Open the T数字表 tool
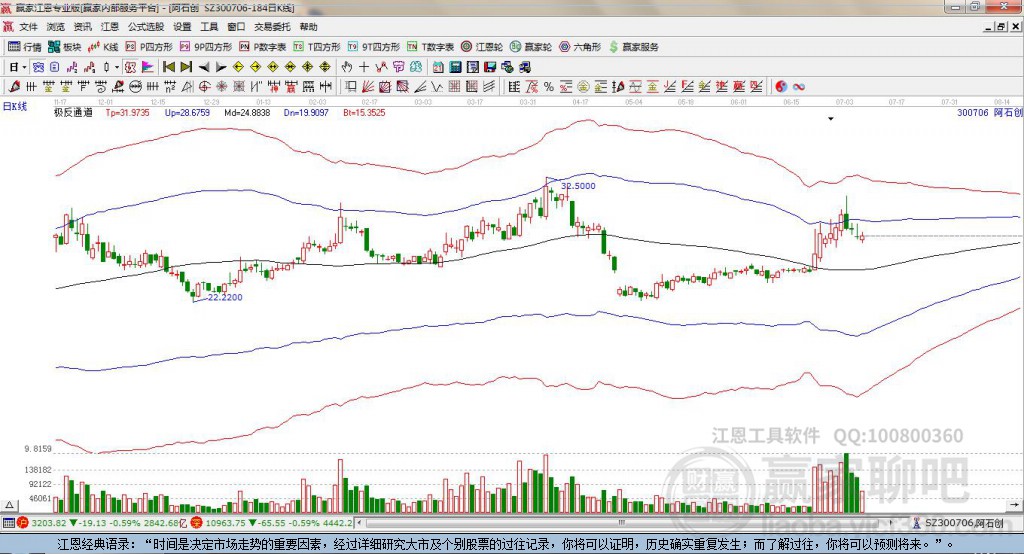This screenshot has height=554, width=1024. click(x=430, y=47)
